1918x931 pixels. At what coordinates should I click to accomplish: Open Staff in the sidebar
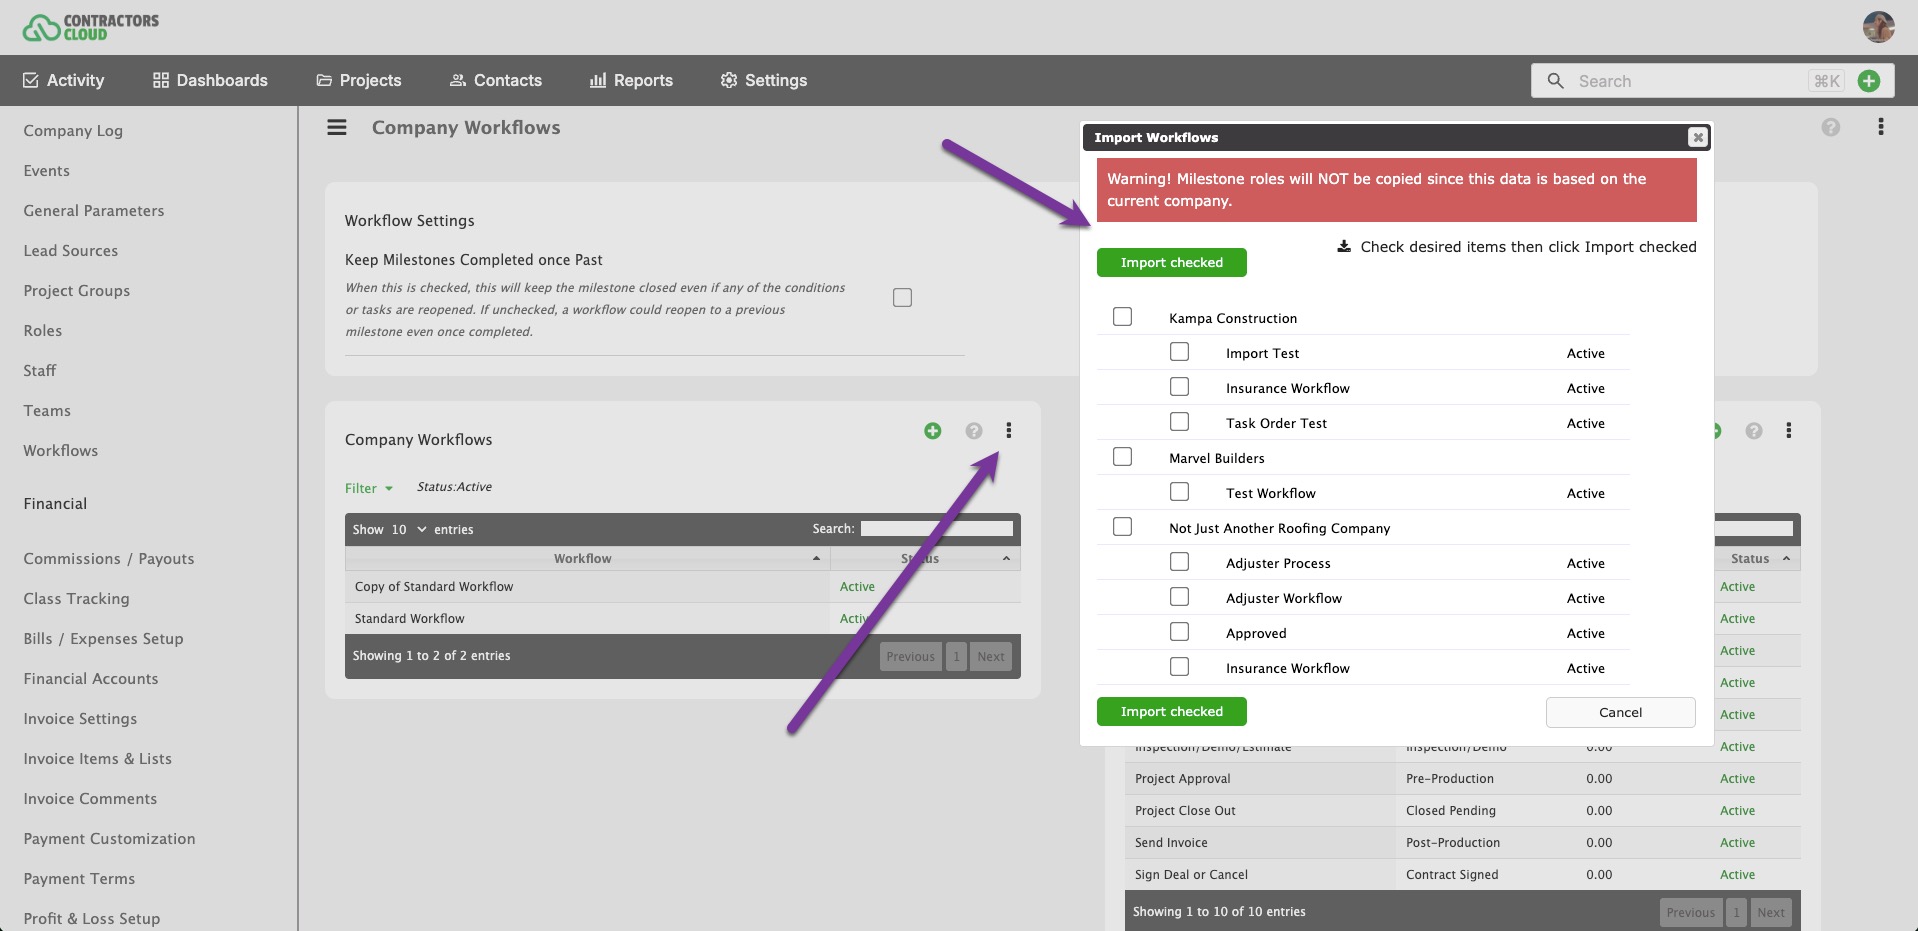pyautogui.click(x=40, y=371)
